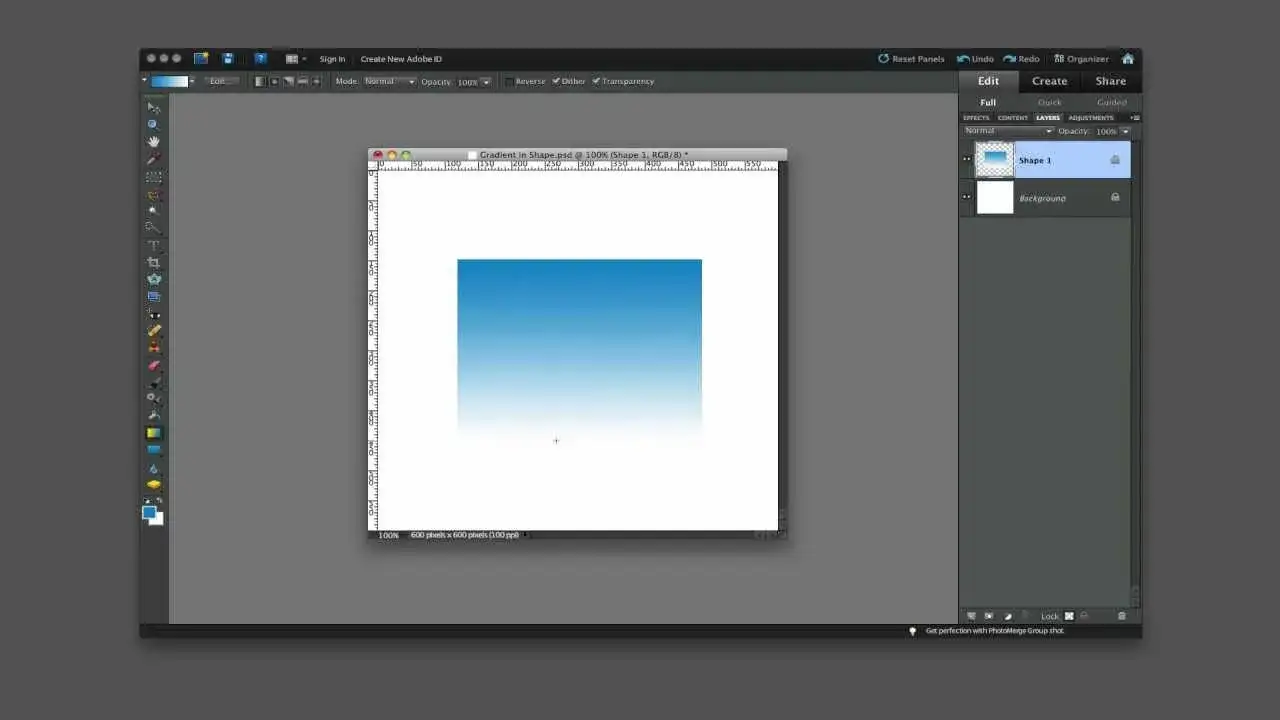Click the Reset Panels button
The width and height of the screenshot is (1280, 720).
point(911,58)
